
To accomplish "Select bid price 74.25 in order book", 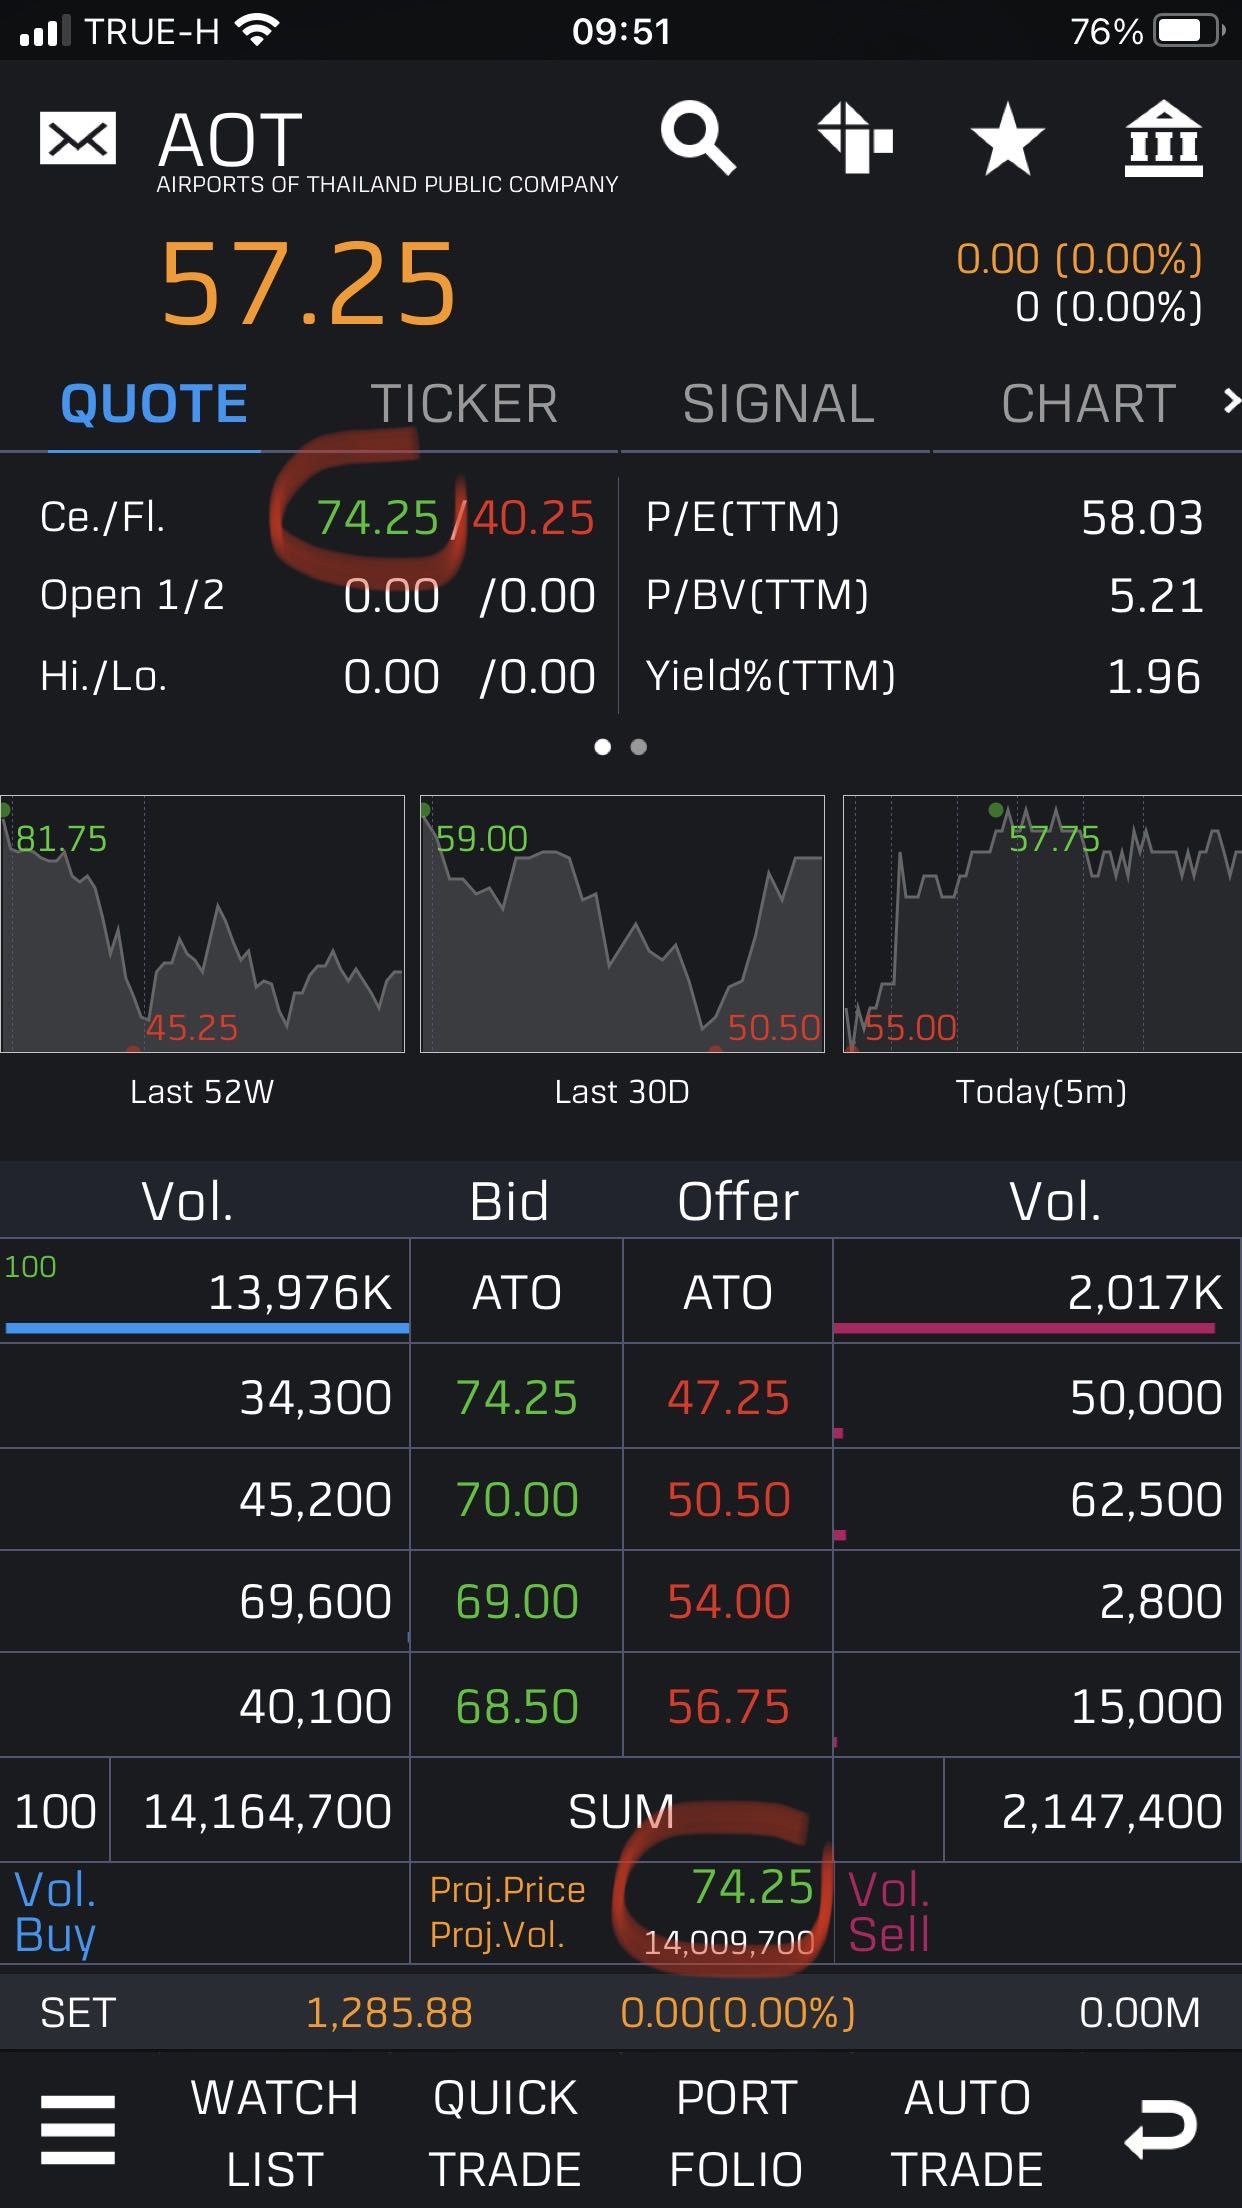I will tap(517, 1397).
